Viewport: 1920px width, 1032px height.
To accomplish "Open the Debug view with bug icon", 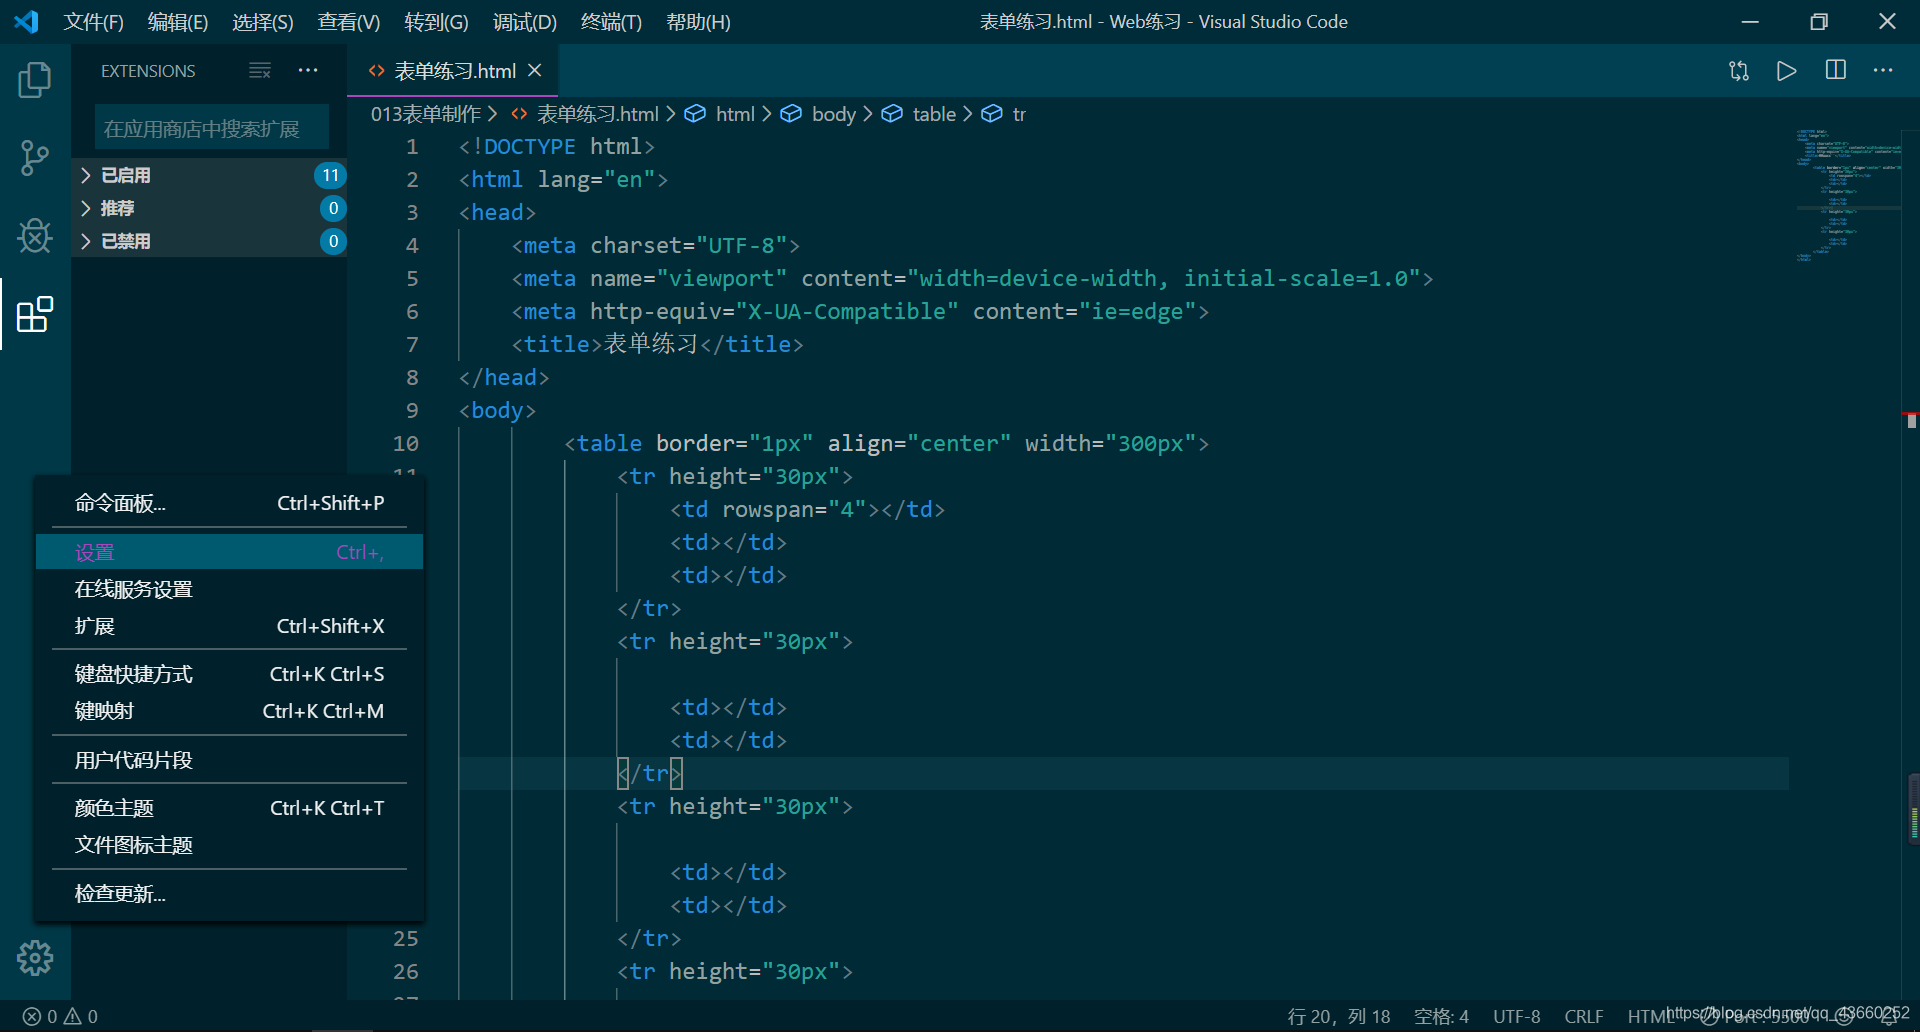I will click(35, 236).
